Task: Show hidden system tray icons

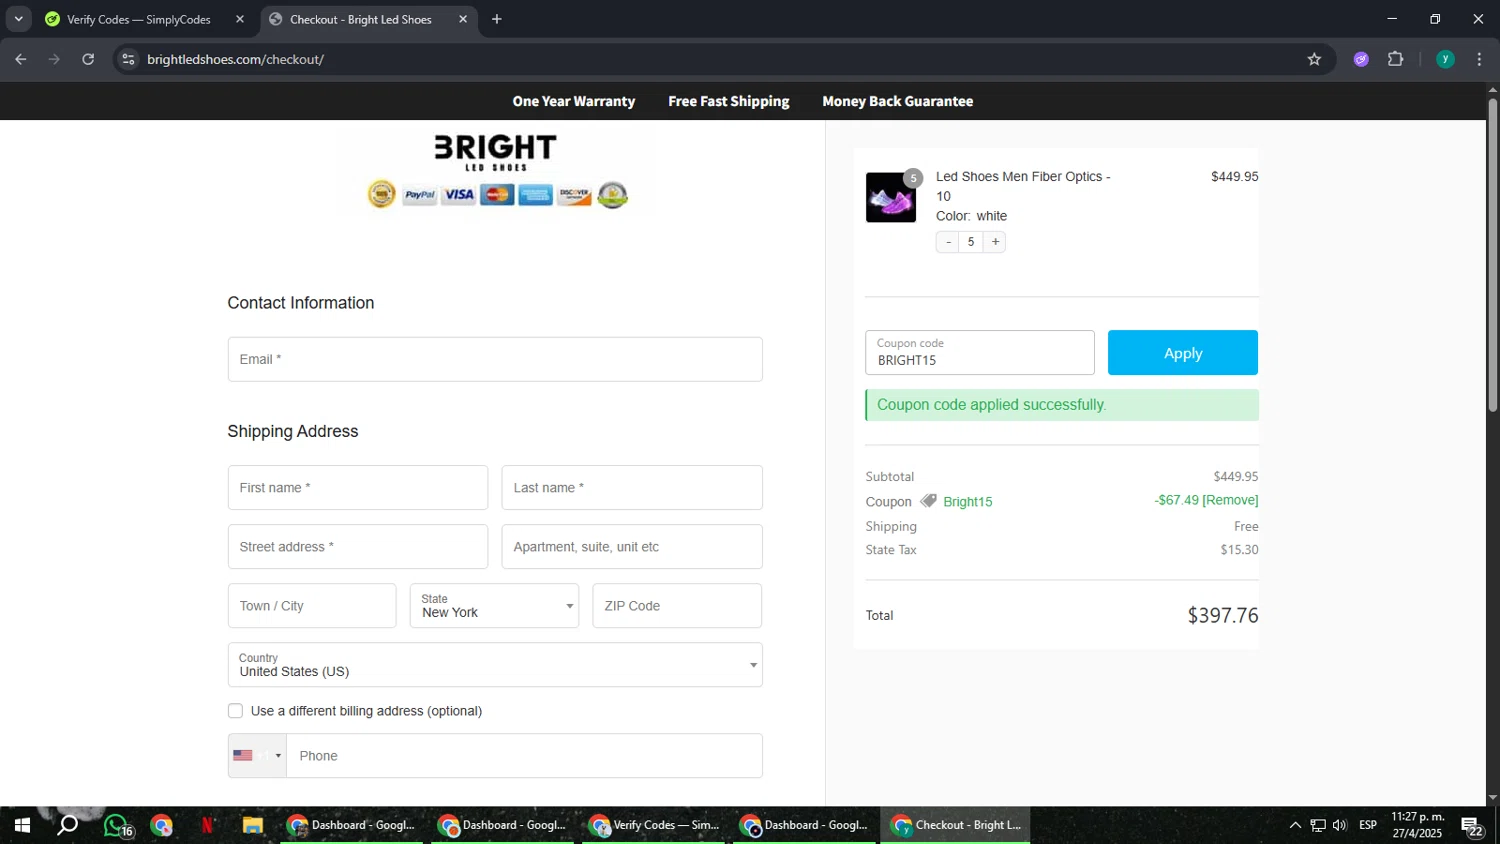Action: [x=1295, y=826]
